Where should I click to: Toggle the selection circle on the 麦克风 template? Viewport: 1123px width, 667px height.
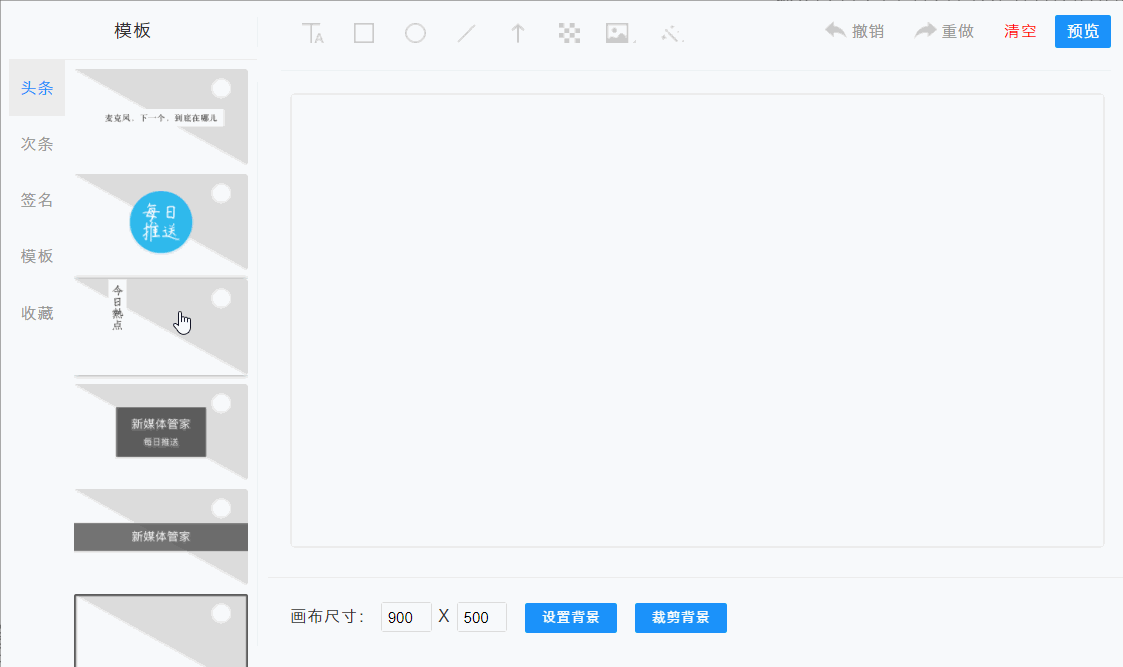point(220,88)
